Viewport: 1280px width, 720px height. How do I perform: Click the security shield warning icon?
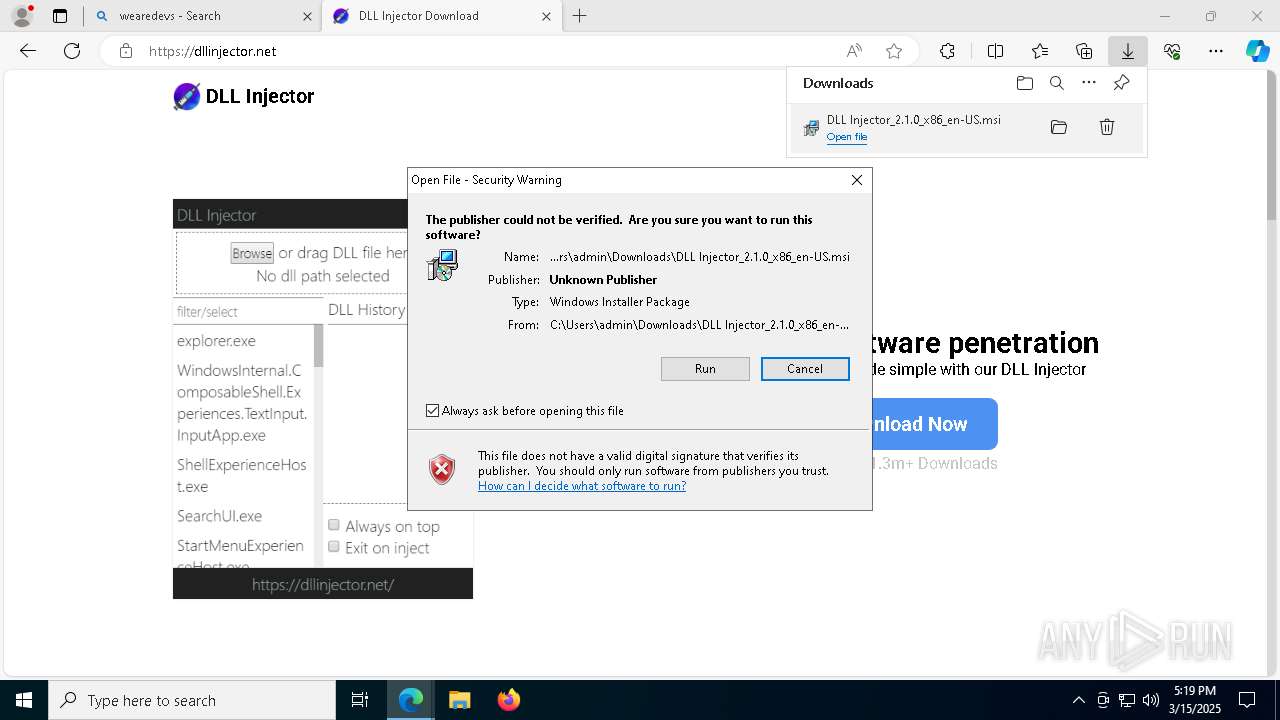pyautogui.click(x=442, y=469)
